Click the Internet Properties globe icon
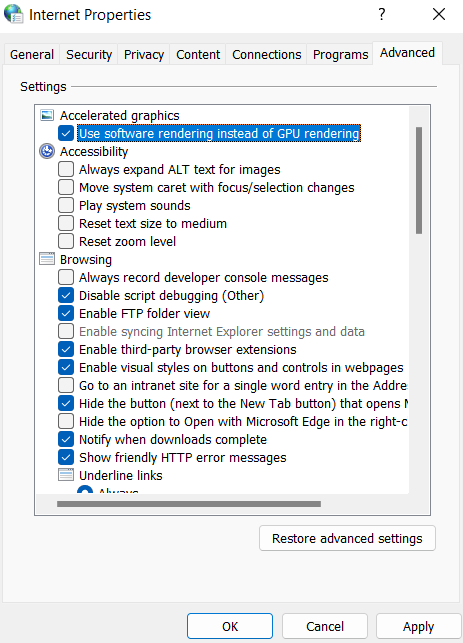The height and width of the screenshot is (643, 463). pos(14,14)
